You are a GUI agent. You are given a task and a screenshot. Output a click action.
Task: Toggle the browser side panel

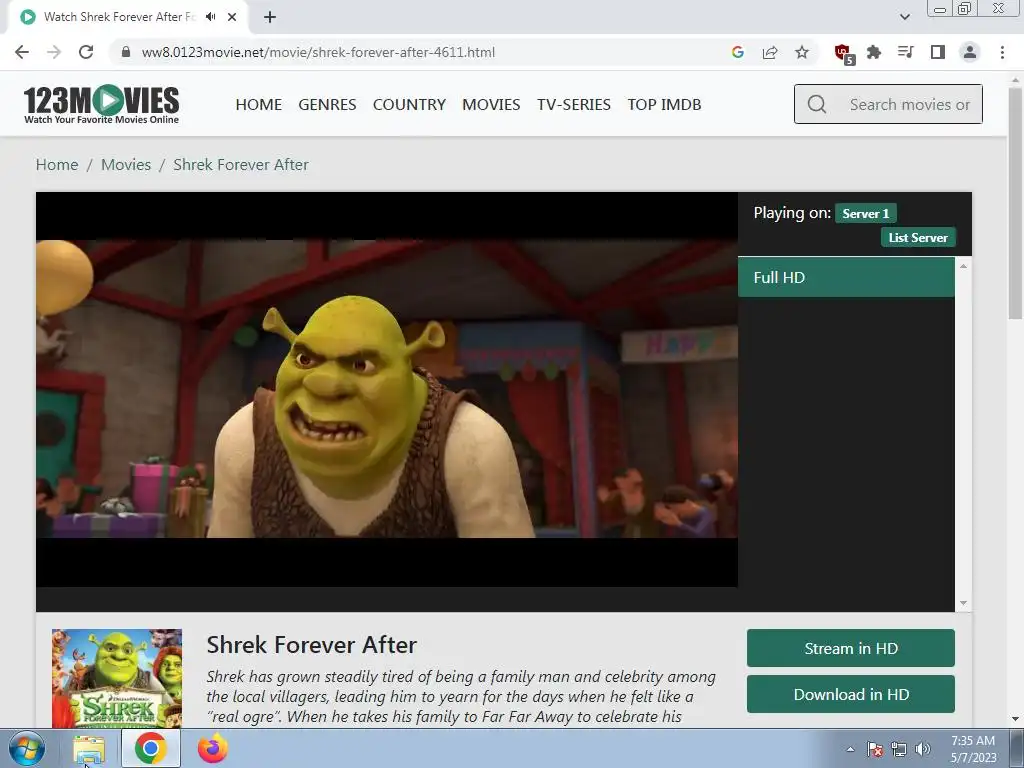click(x=938, y=52)
